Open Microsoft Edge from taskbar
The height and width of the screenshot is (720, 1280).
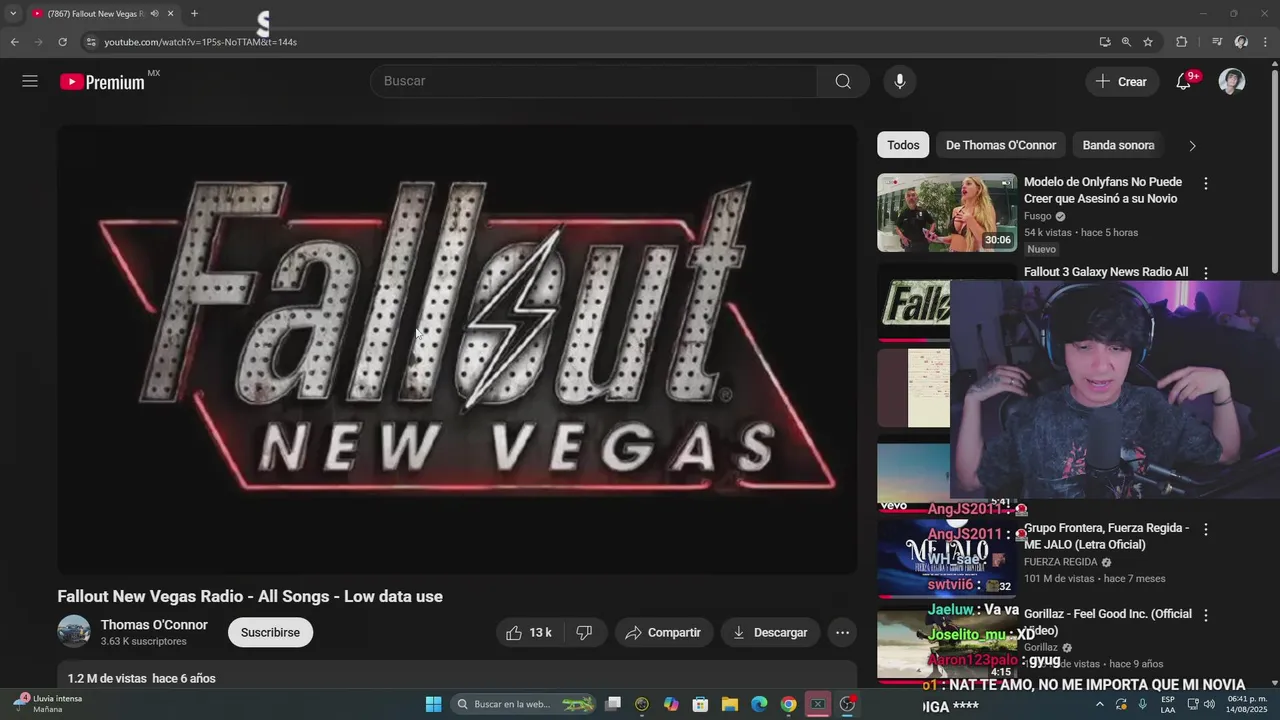coord(759,704)
